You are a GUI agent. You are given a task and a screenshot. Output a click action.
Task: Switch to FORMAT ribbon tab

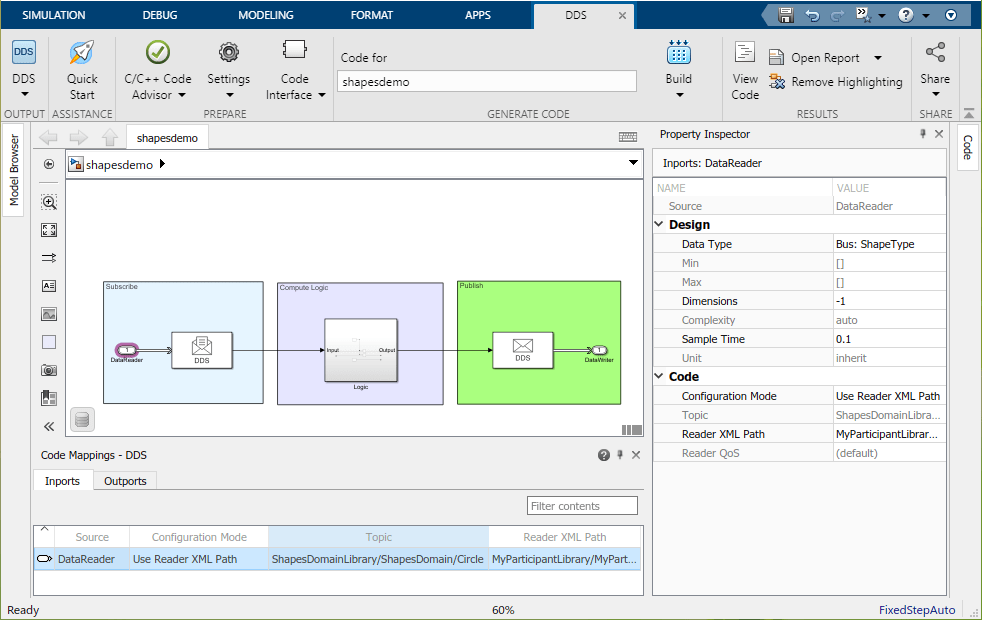(x=372, y=15)
